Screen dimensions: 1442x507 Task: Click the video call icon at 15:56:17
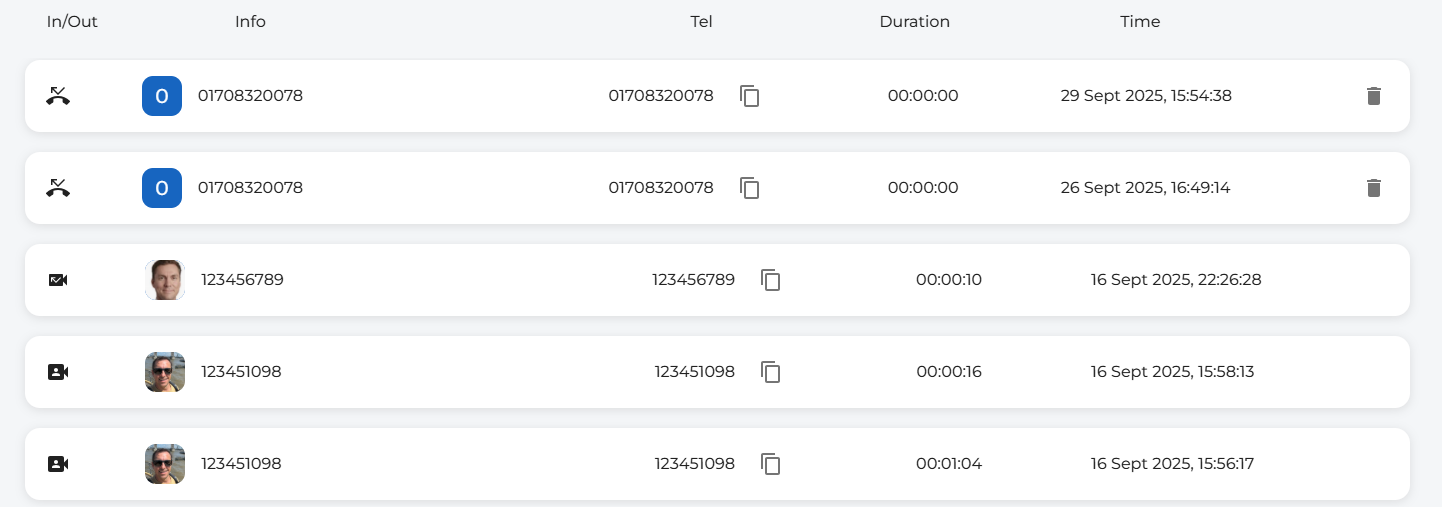tap(58, 464)
